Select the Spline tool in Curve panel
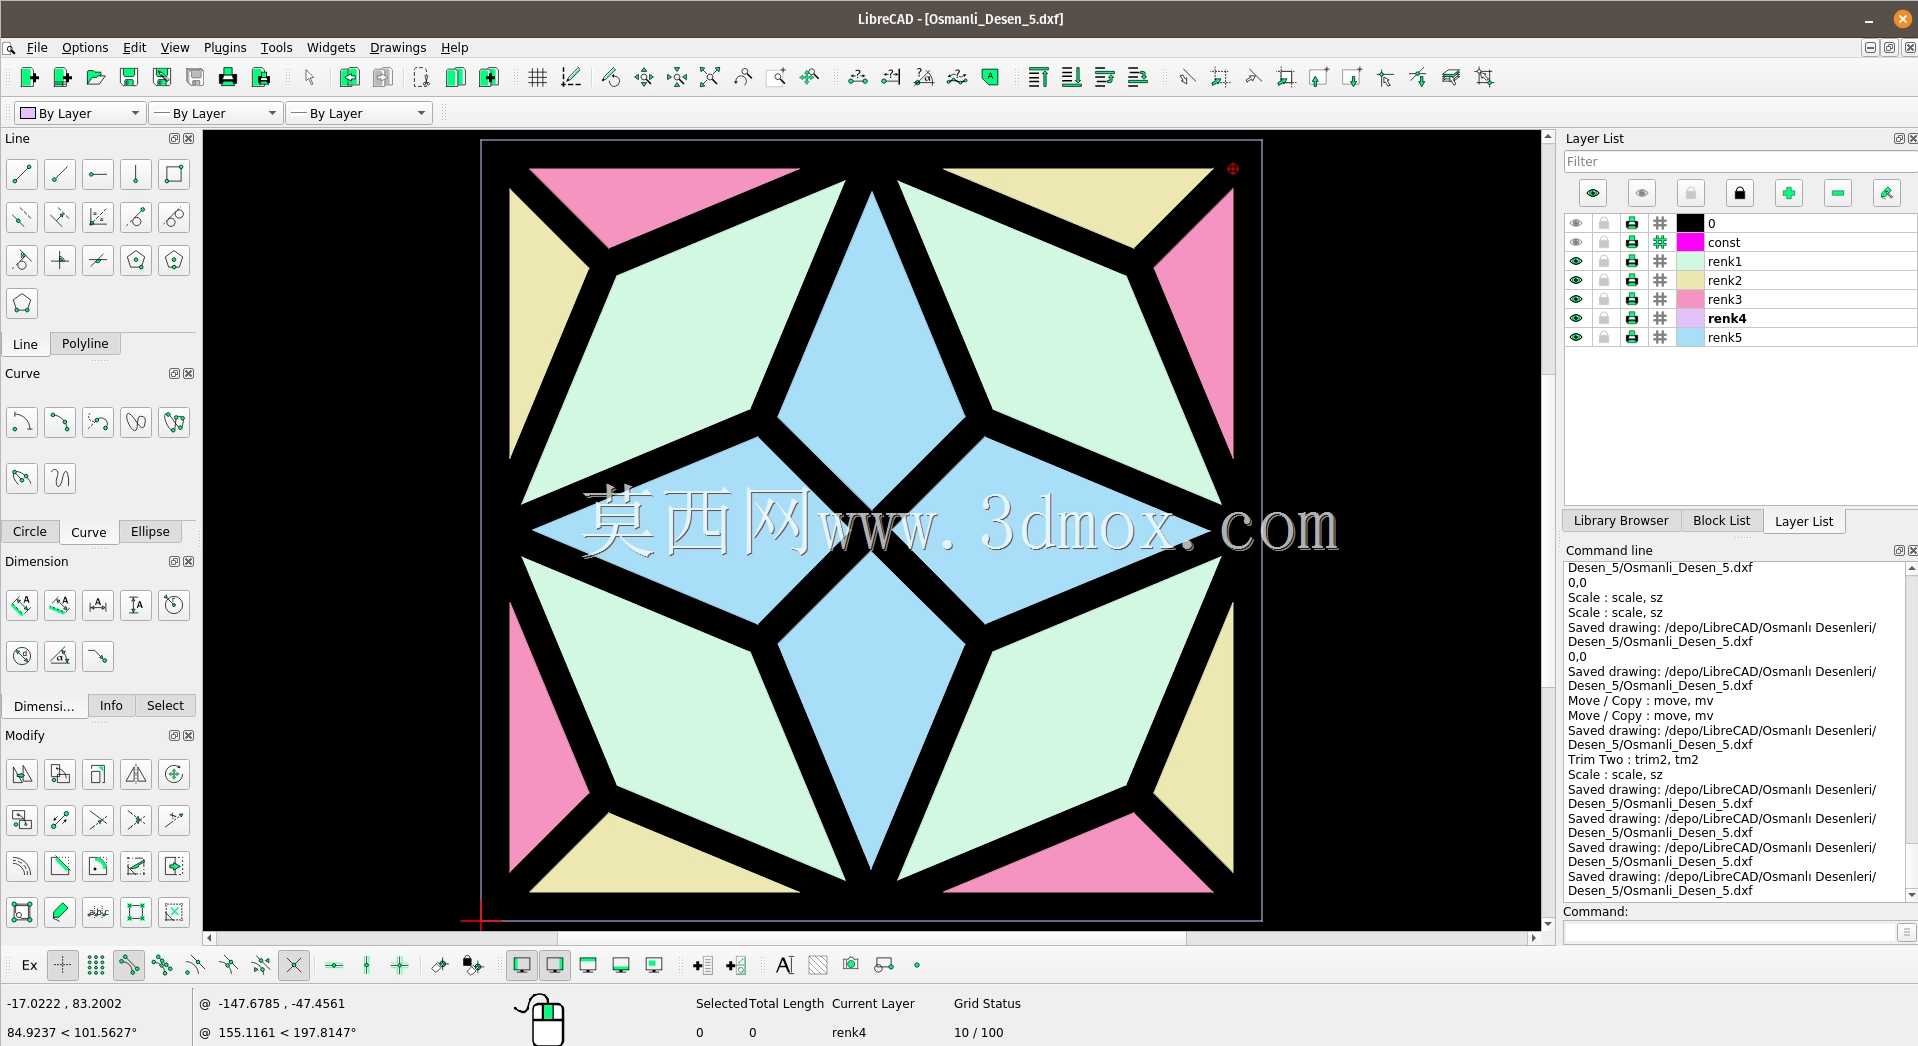 tap(136, 422)
